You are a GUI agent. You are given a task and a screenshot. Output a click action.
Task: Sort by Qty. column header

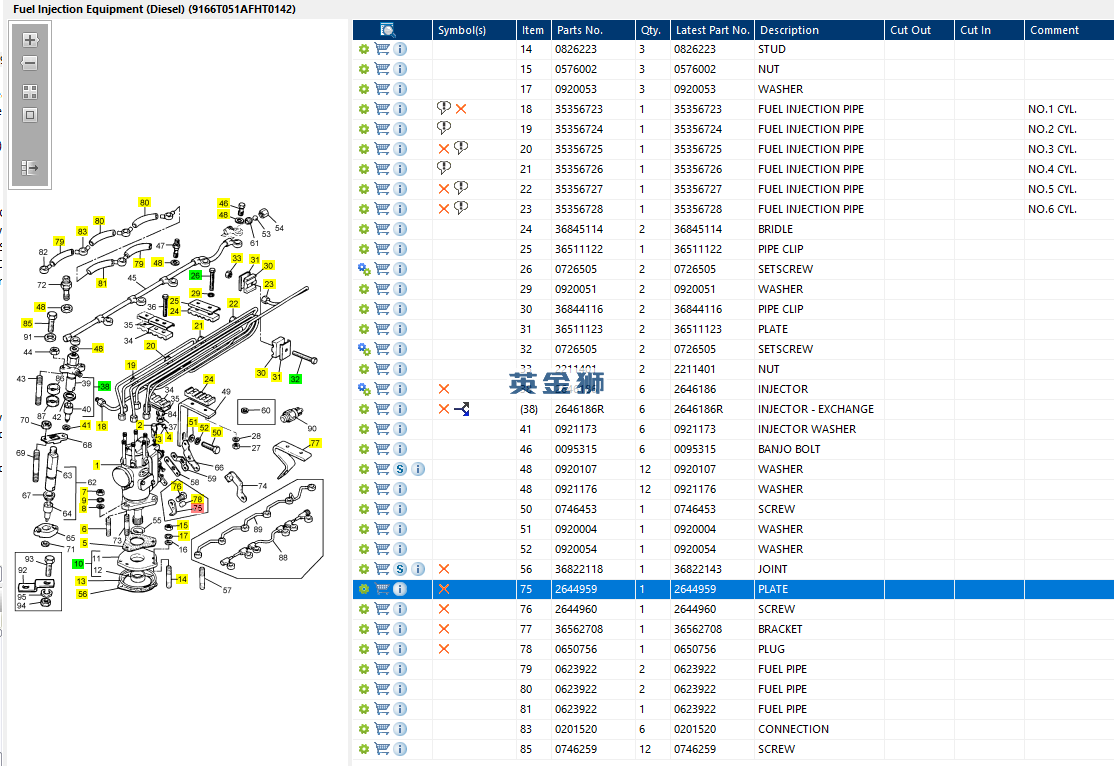pos(652,30)
